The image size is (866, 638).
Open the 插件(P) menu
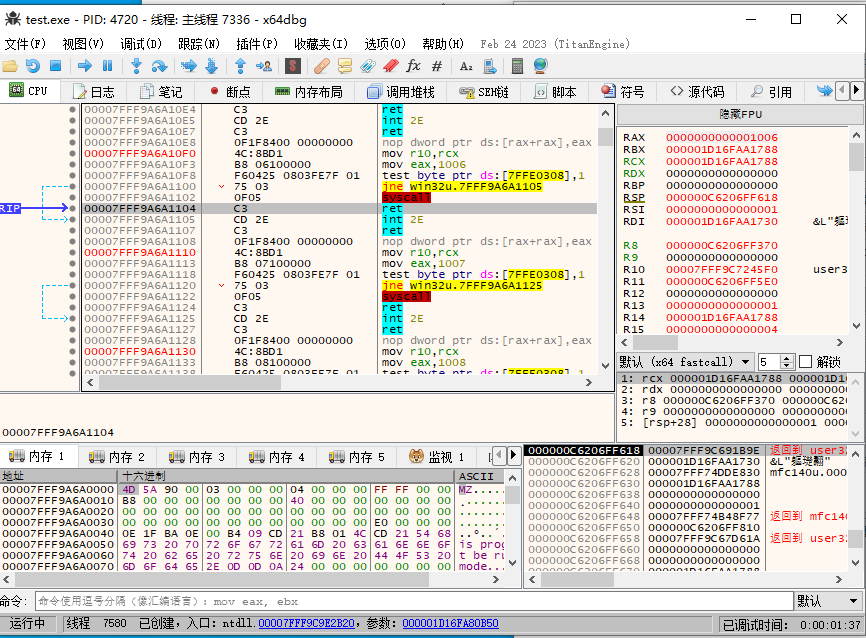coord(257,44)
